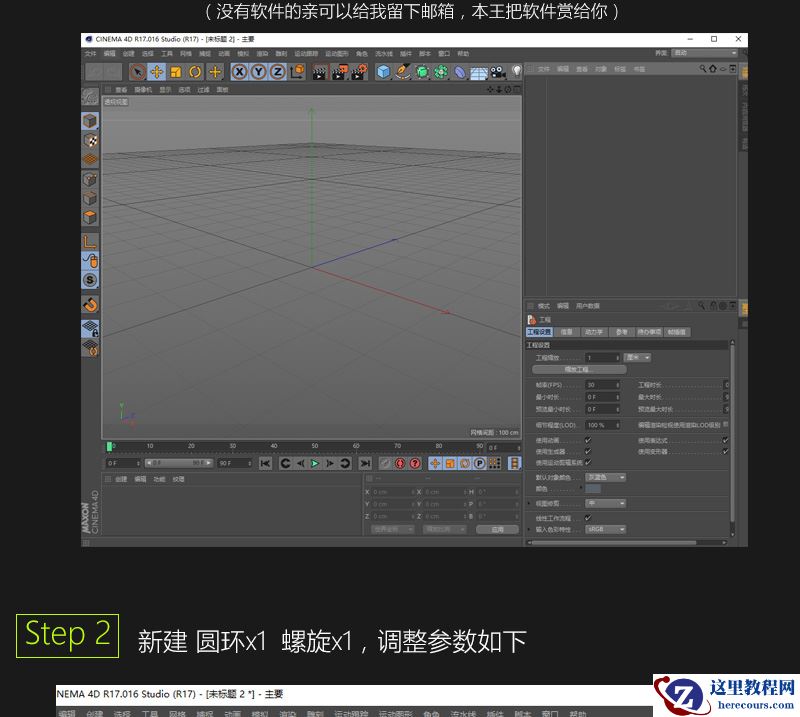Select the Pen spline tool icon
This screenshot has height=717, width=800.
point(402,70)
